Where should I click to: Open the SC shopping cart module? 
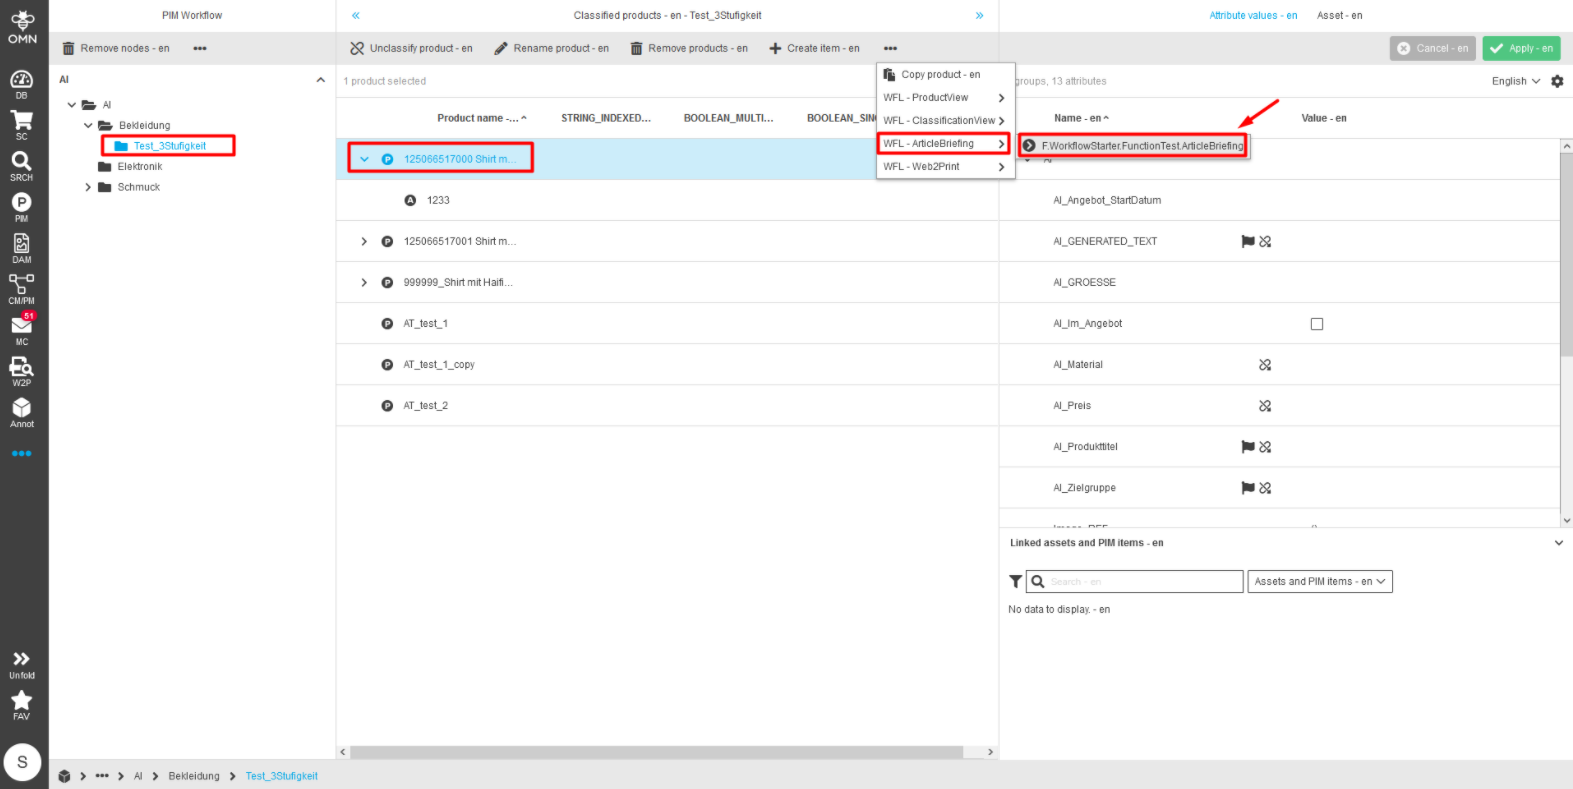pyautogui.click(x=21, y=125)
